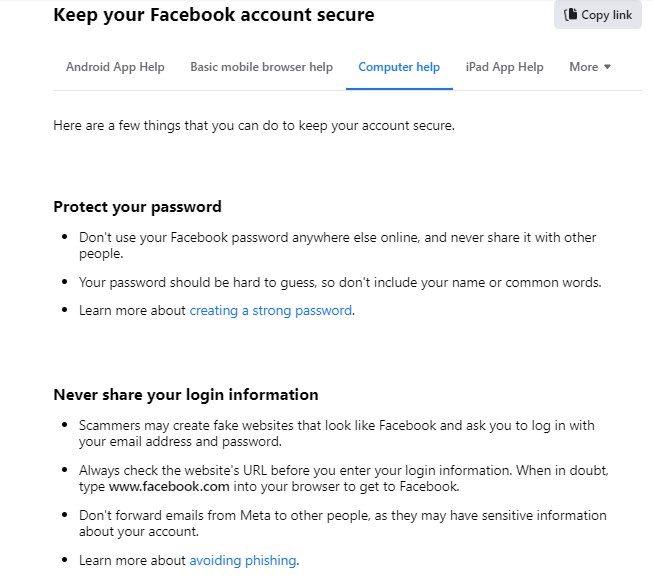Click the Keep your Facebook account secure title

(214, 15)
